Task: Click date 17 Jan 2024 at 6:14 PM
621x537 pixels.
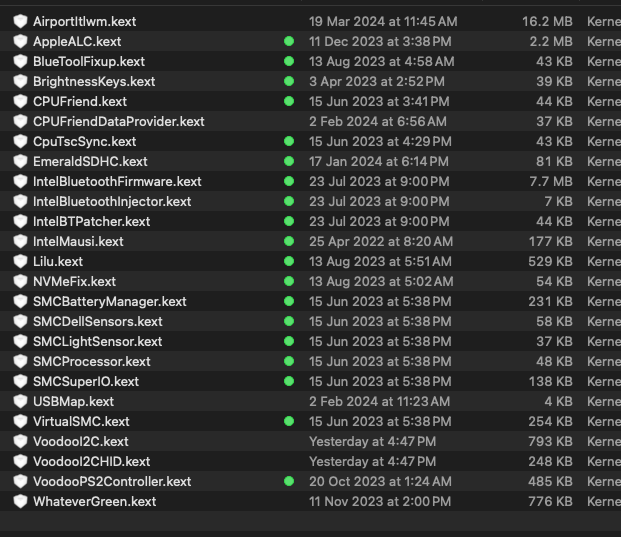Action: click(x=379, y=161)
